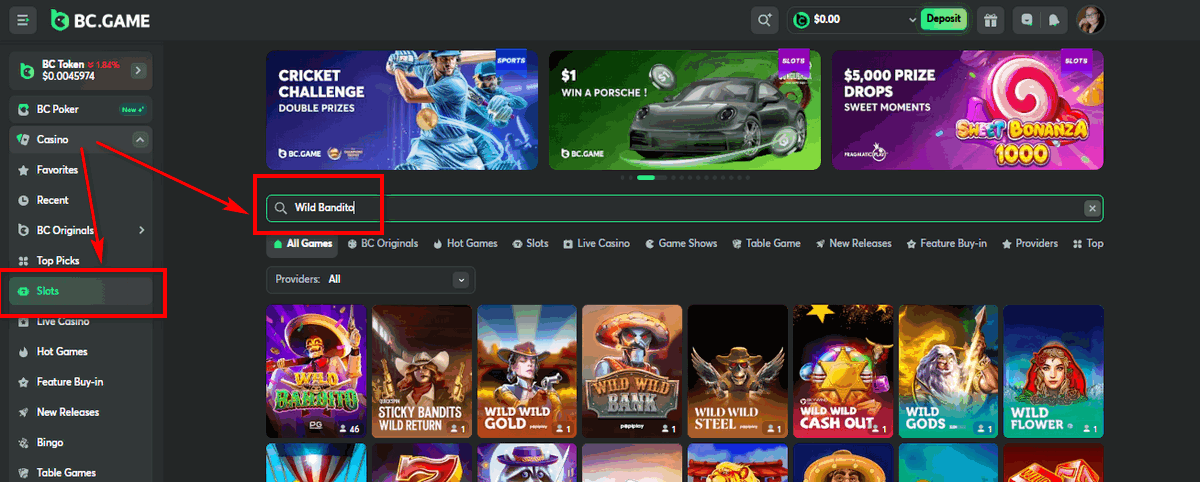The height and width of the screenshot is (482, 1200).
Task: Click the BC token coin icon in balance
Action: [801, 19]
